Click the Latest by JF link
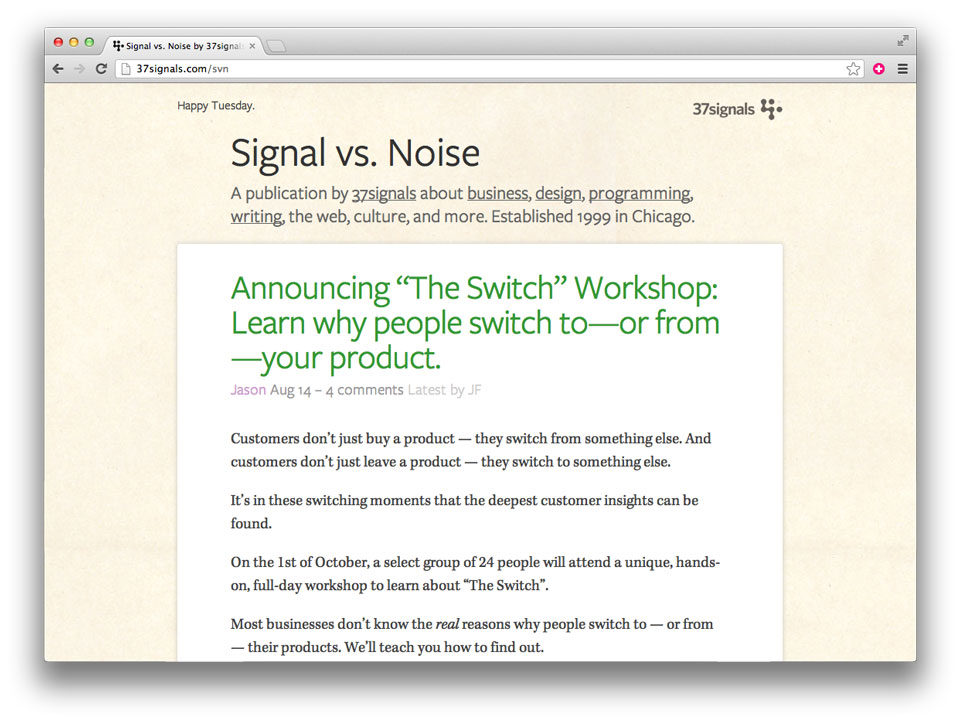The image size is (960, 722). [x=444, y=389]
